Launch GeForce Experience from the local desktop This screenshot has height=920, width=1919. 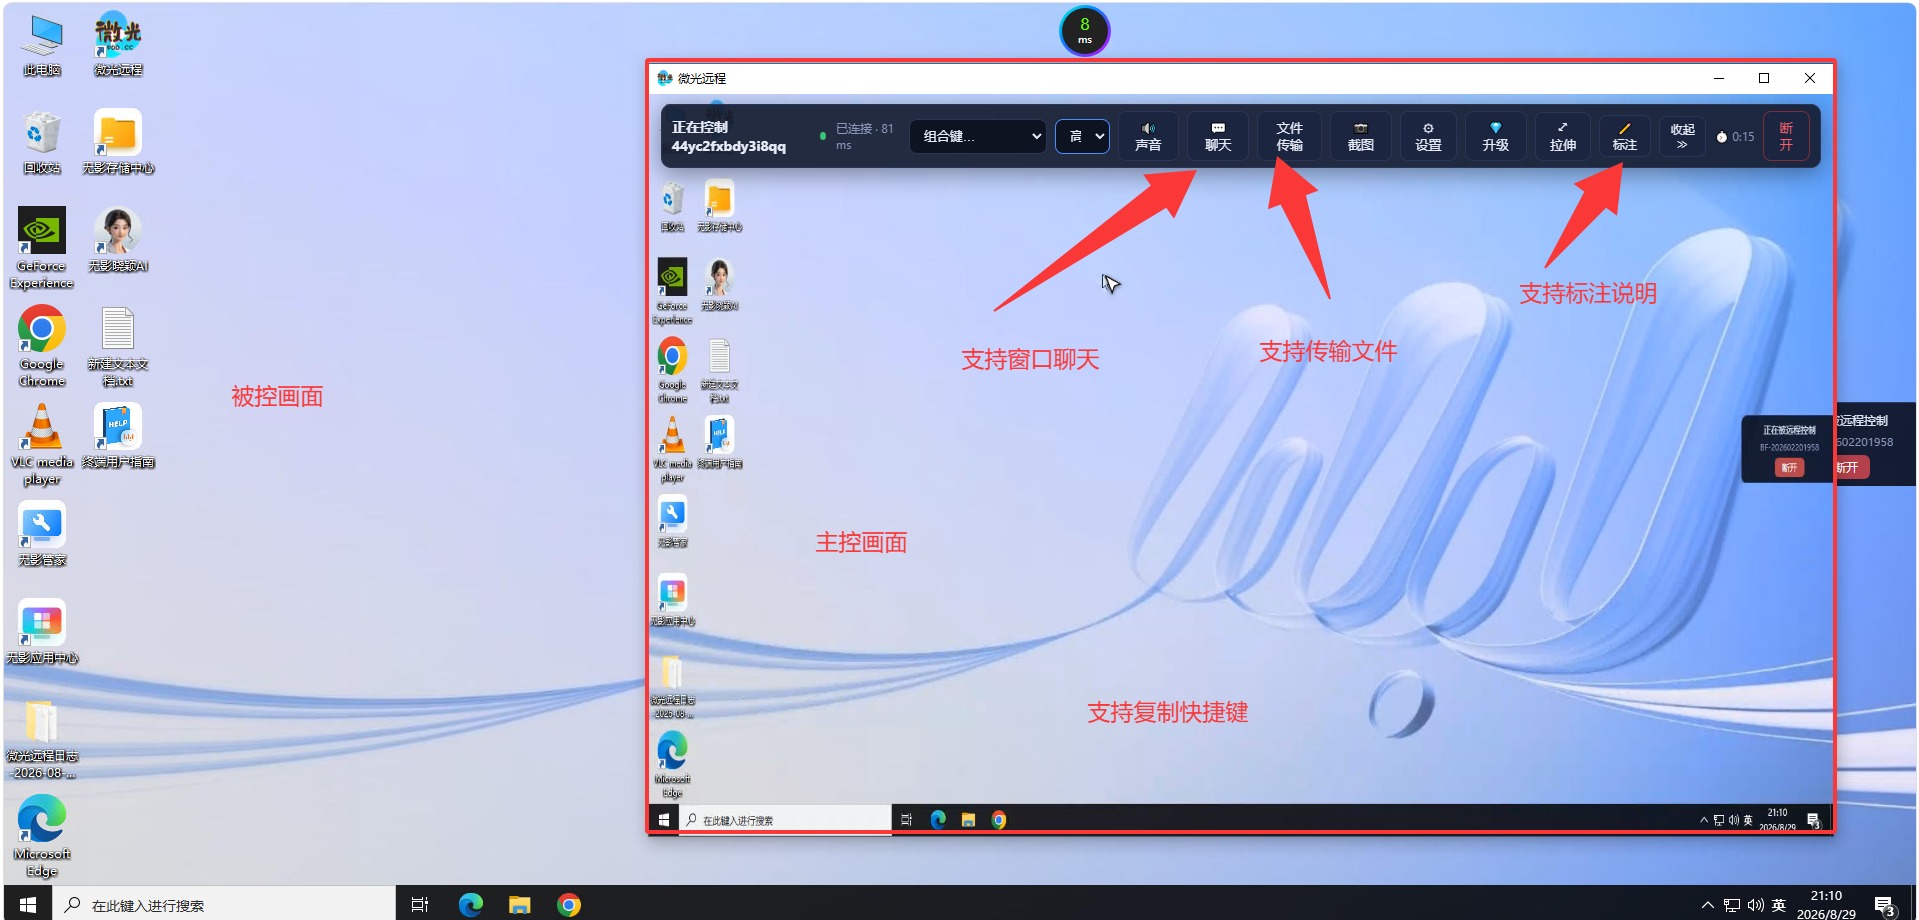(42, 248)
